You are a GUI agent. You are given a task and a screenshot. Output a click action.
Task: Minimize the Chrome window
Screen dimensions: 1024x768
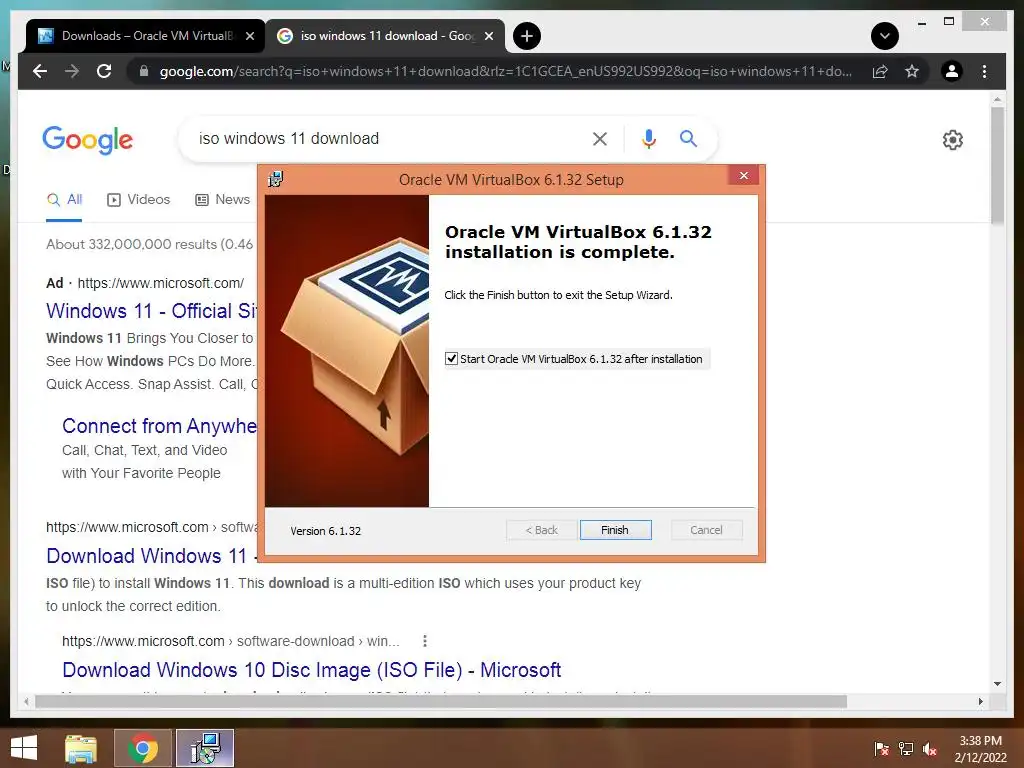(922, 23)
